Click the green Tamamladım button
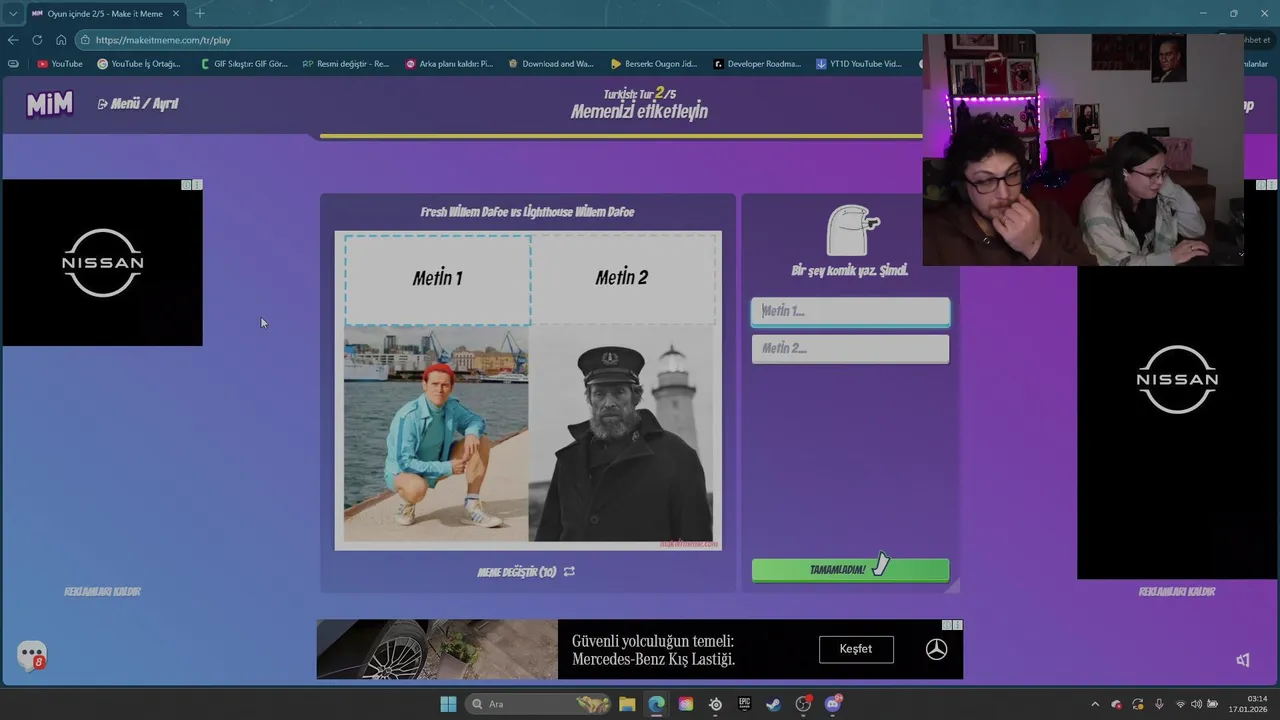1280x720 pixels. (x=850, y=570)
